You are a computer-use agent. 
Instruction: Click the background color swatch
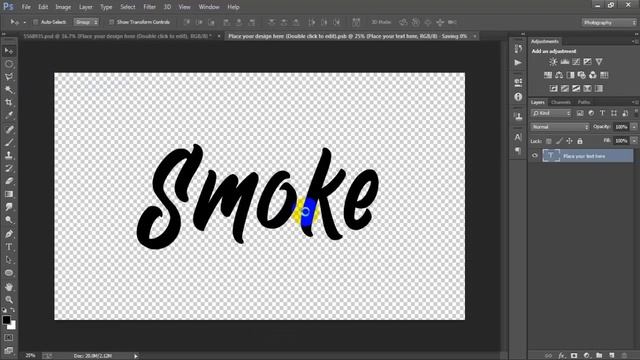tap(13, 326)
